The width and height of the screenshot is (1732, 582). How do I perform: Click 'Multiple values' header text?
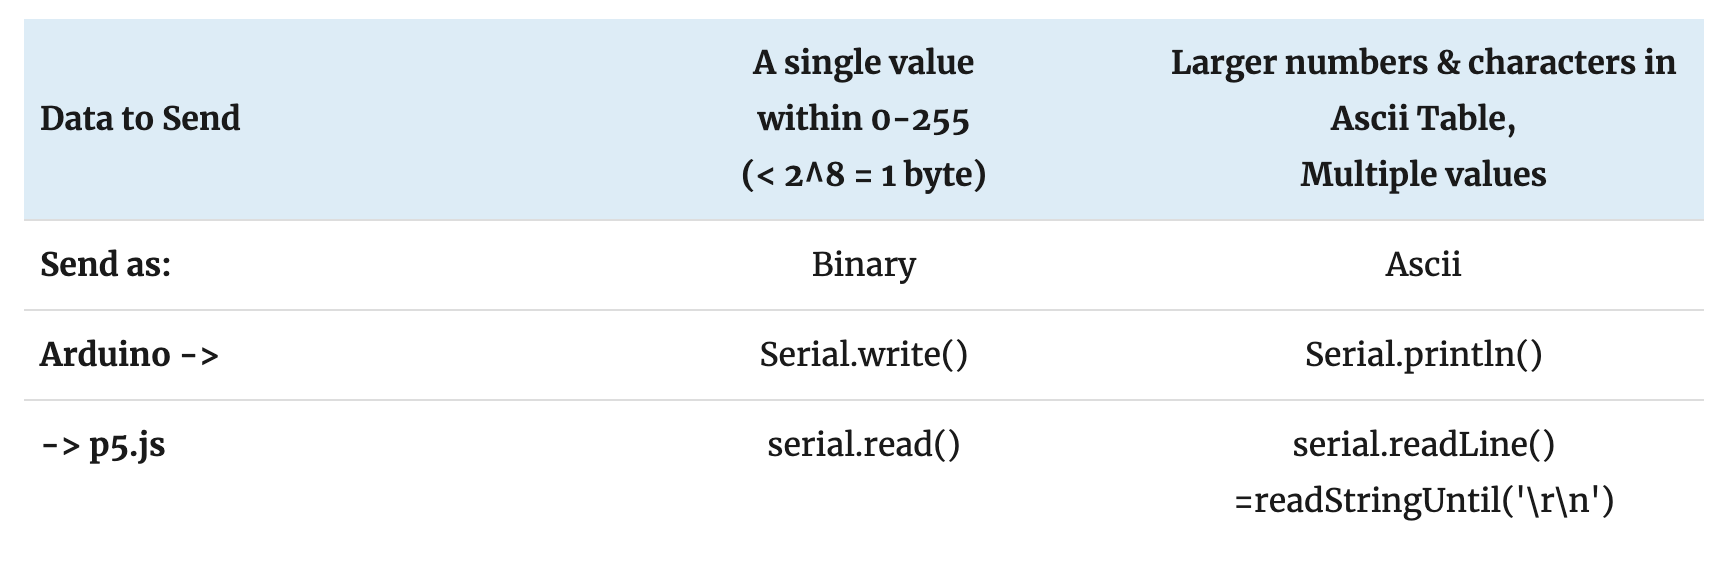(1423, 174)
